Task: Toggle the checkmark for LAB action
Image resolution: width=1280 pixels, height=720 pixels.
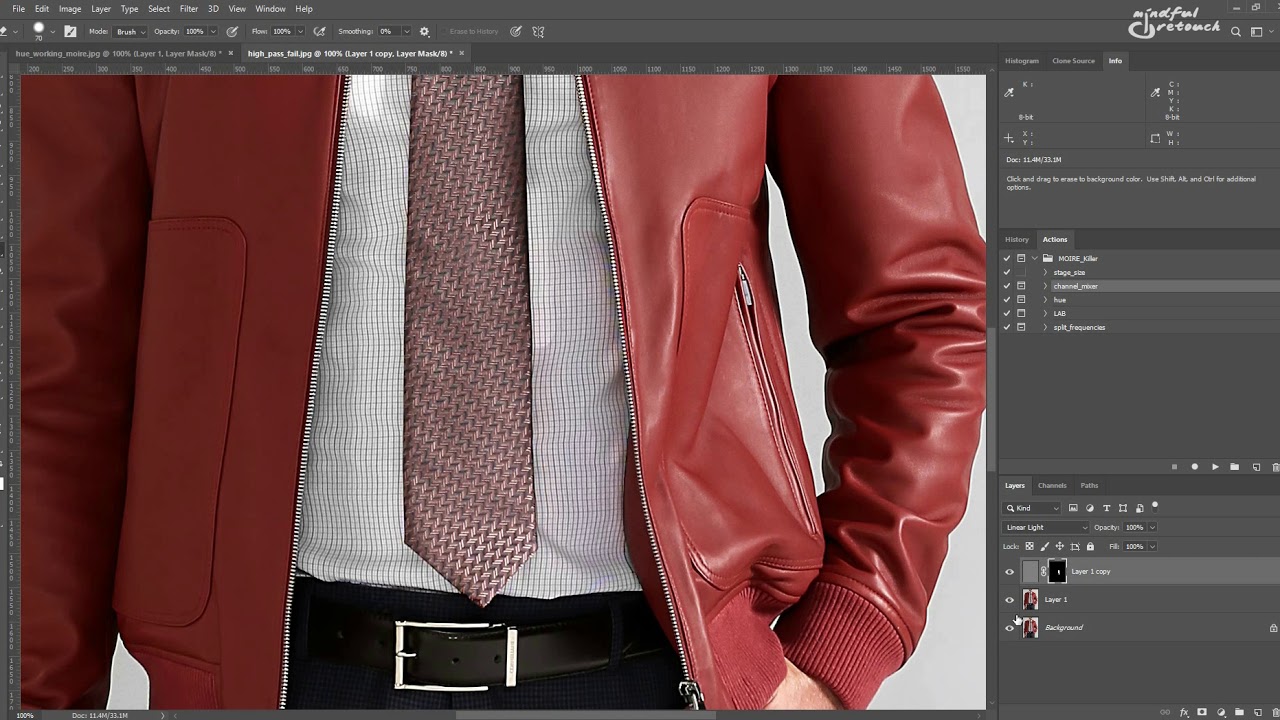Action: coord(1007,313)
